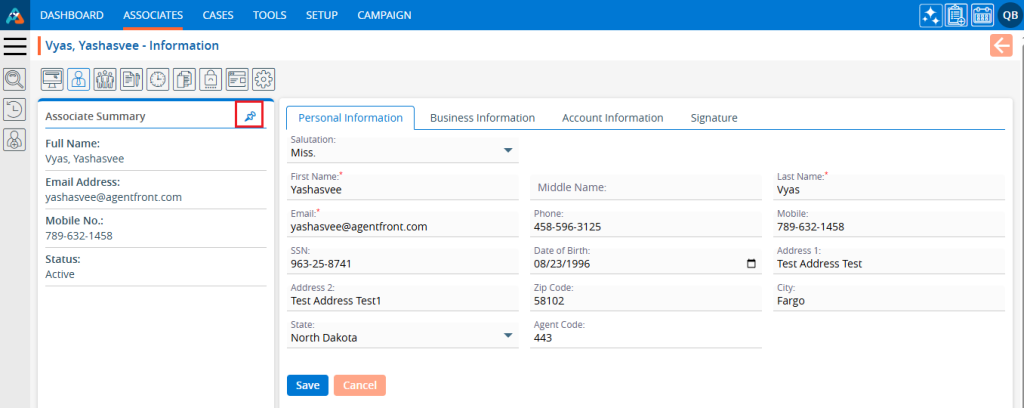Open the history clock icon in sidebar

point(15,110)
